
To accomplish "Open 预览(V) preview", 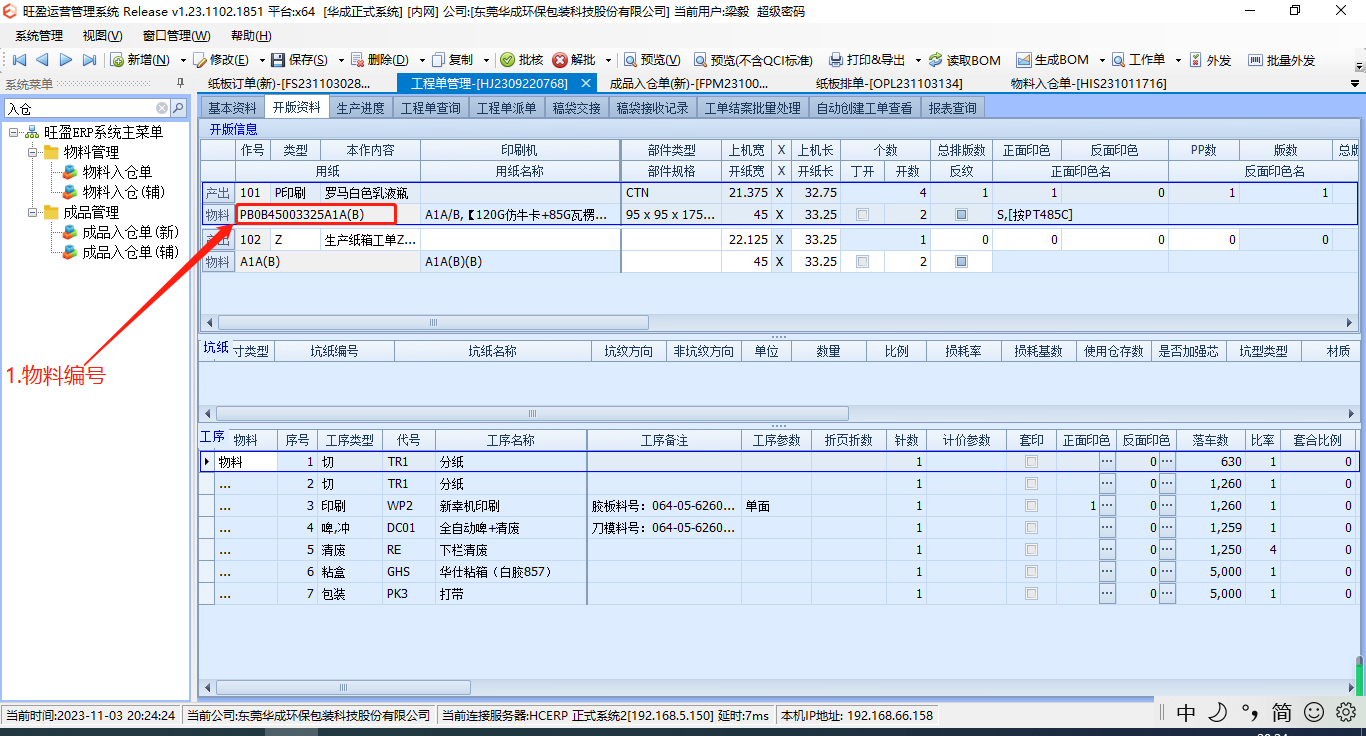I will (652, 60).
